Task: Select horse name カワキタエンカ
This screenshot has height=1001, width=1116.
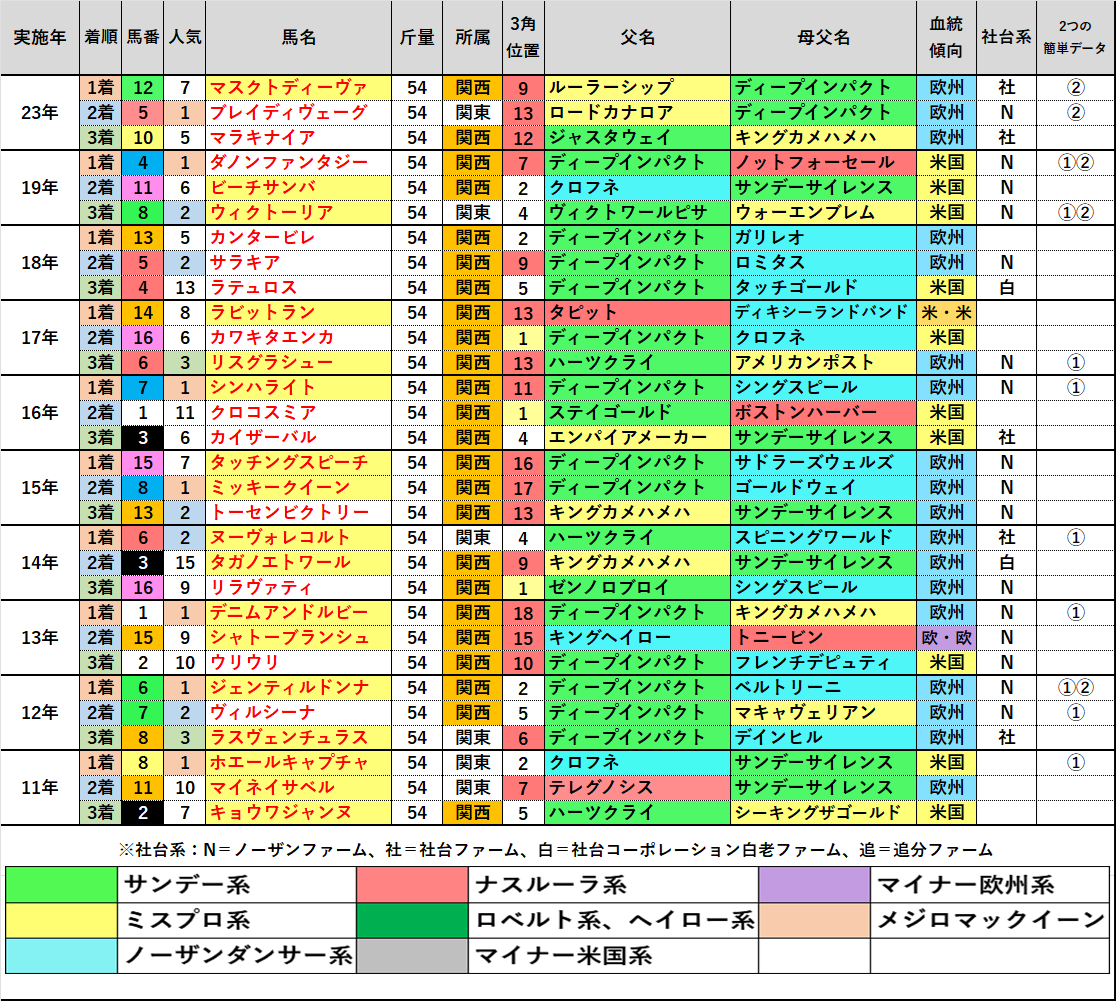Action: 298,337
